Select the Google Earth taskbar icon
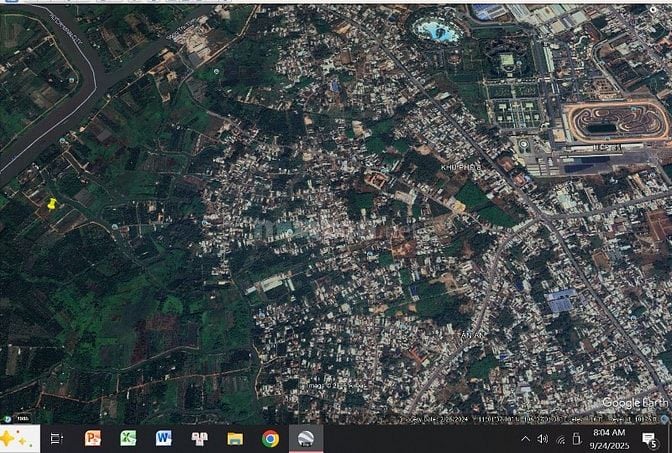Screen dimensions: 672x453 [x=307, y=438]
